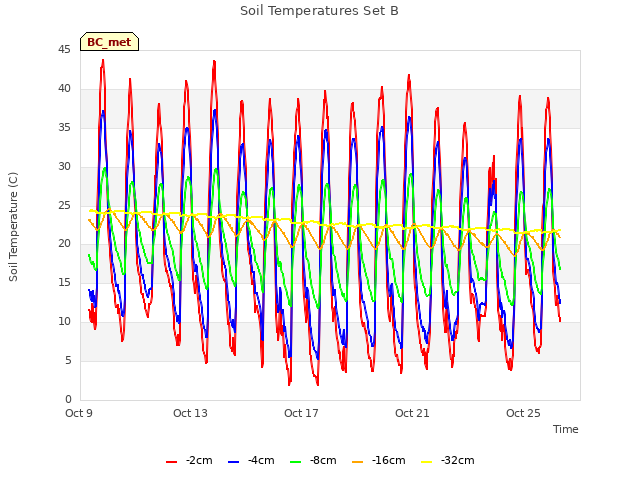This screenshot has width=640, height=480.
Task: Click the Oct 25 x-axis tick label
Action: 523,413
